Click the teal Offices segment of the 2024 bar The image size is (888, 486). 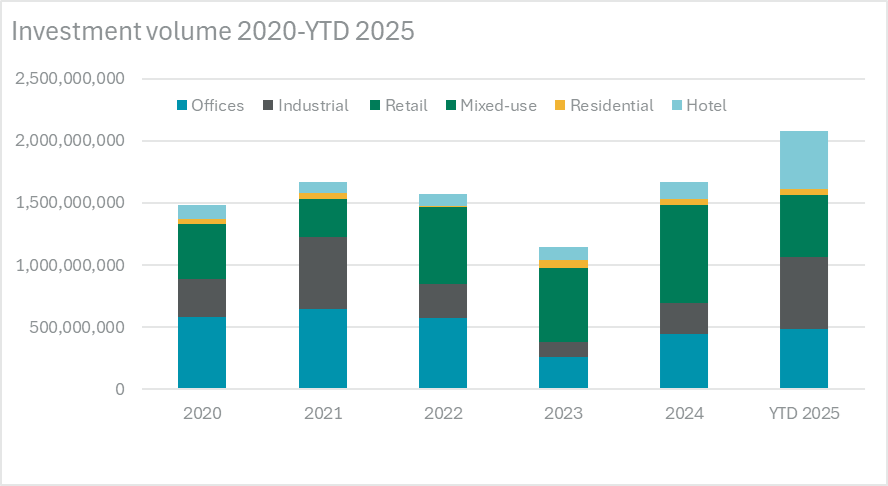683,361
